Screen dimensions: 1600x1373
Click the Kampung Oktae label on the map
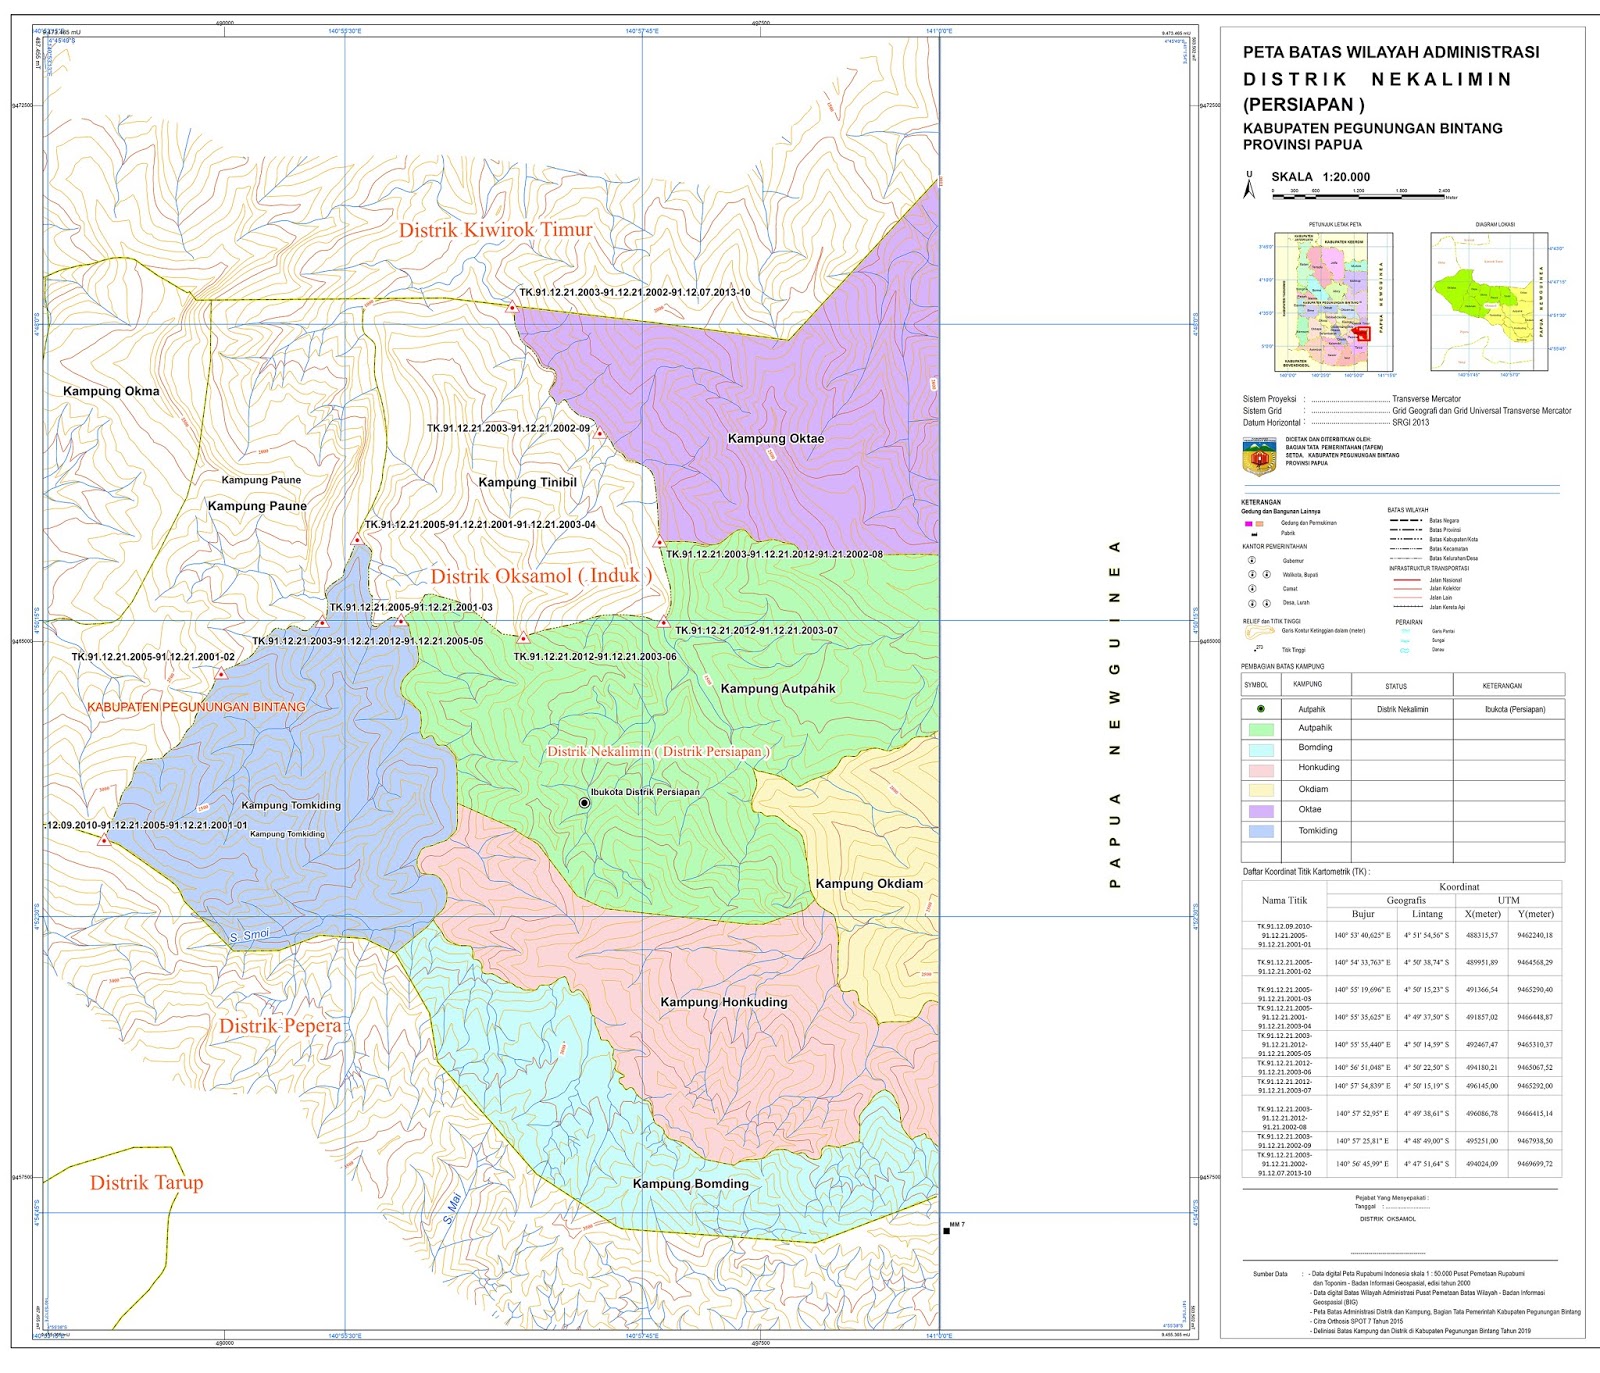pyautogui.click(x=776, y=438)
